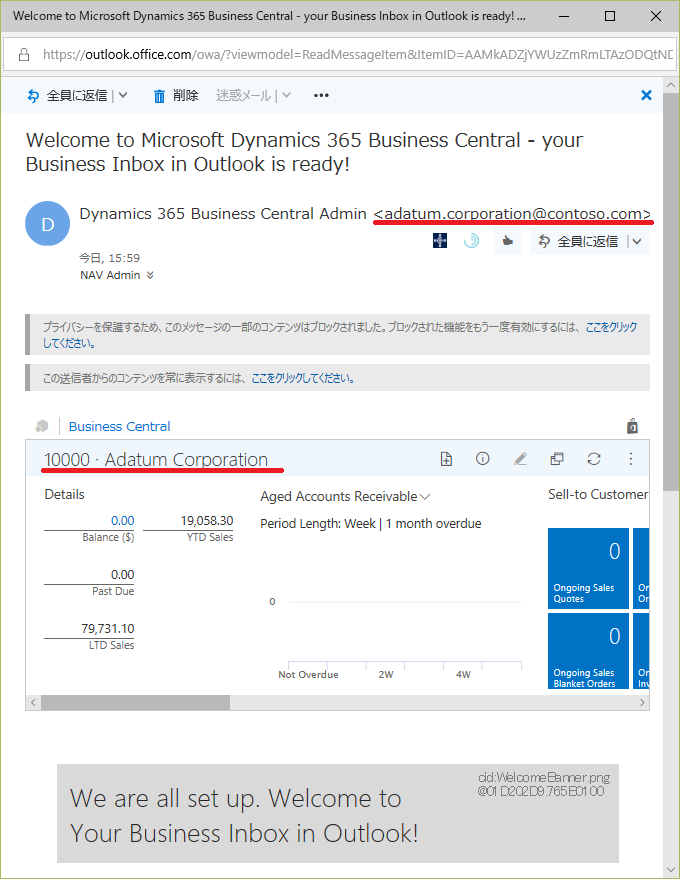Click Reply all beside the like icon
Image resolution: width=680 pixels, height=879 pixels.
579,242
